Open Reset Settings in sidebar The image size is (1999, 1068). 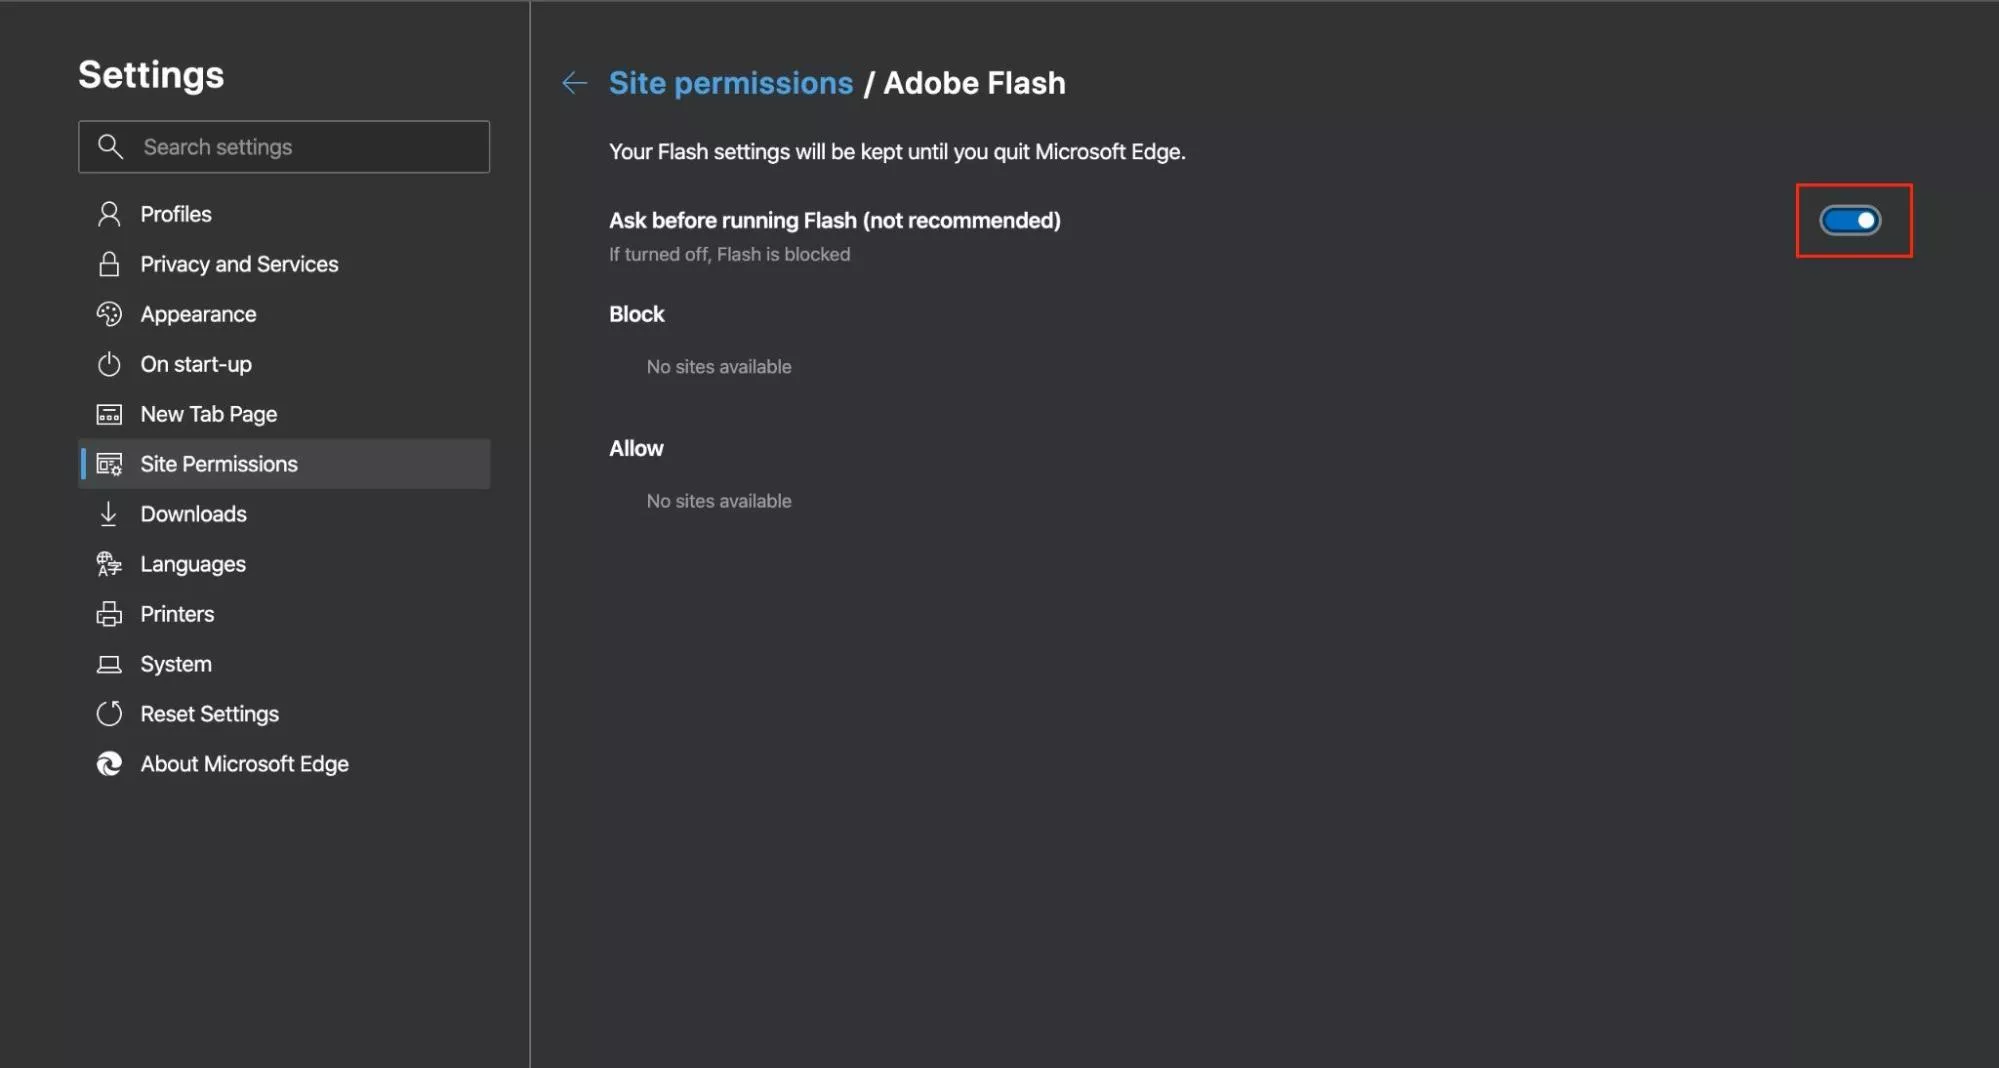[x=209, y=714]
